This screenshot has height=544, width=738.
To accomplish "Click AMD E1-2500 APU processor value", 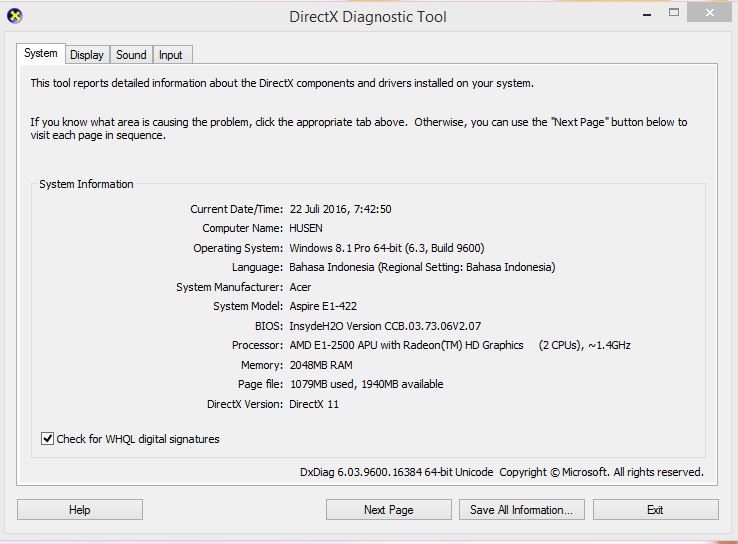I will click(460, 345).
